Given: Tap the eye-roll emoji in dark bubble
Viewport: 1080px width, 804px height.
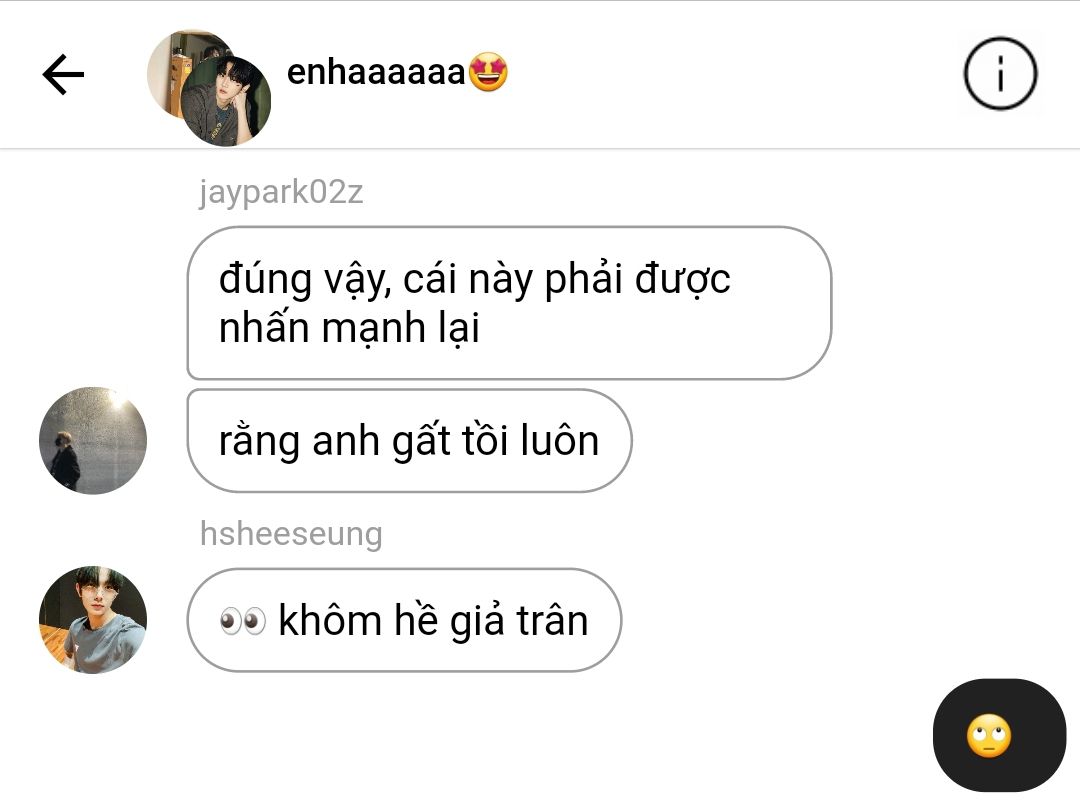Looking at the screenshot, I should (988, 736).
